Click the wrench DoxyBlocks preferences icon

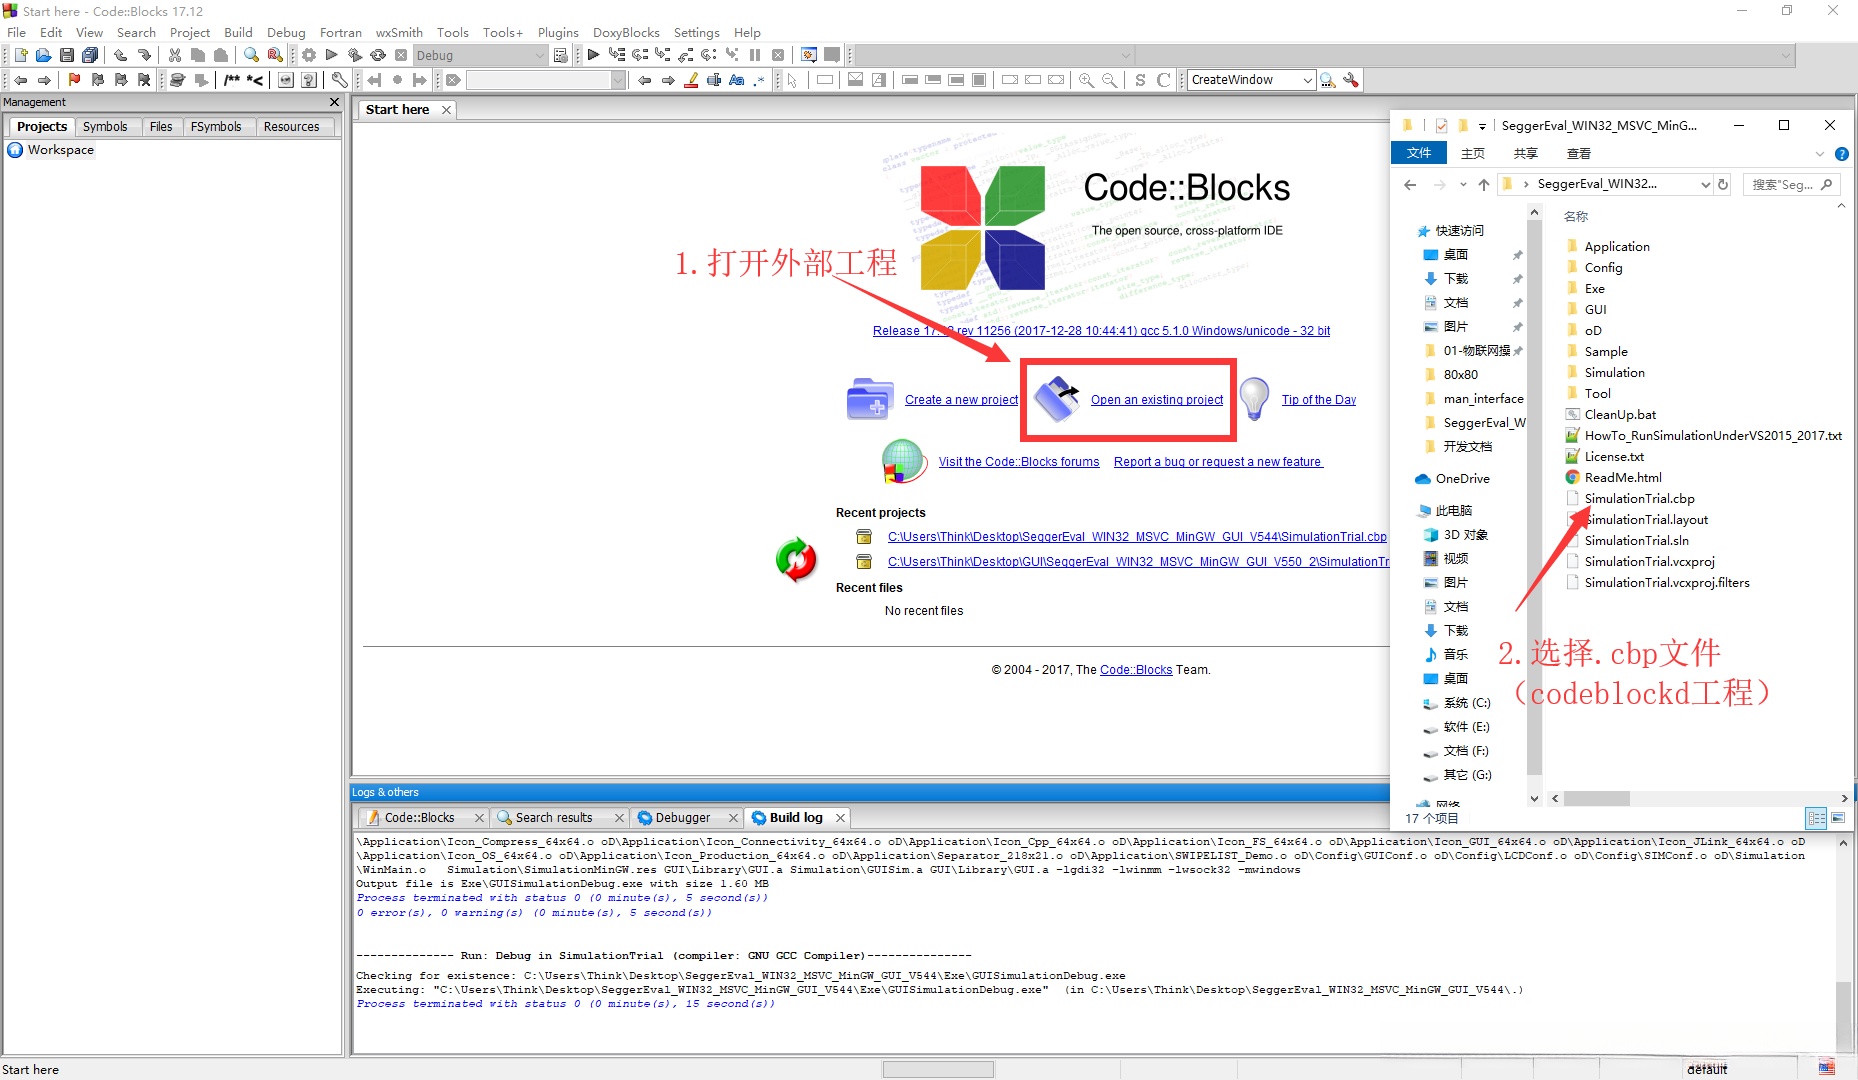(339, 80)
